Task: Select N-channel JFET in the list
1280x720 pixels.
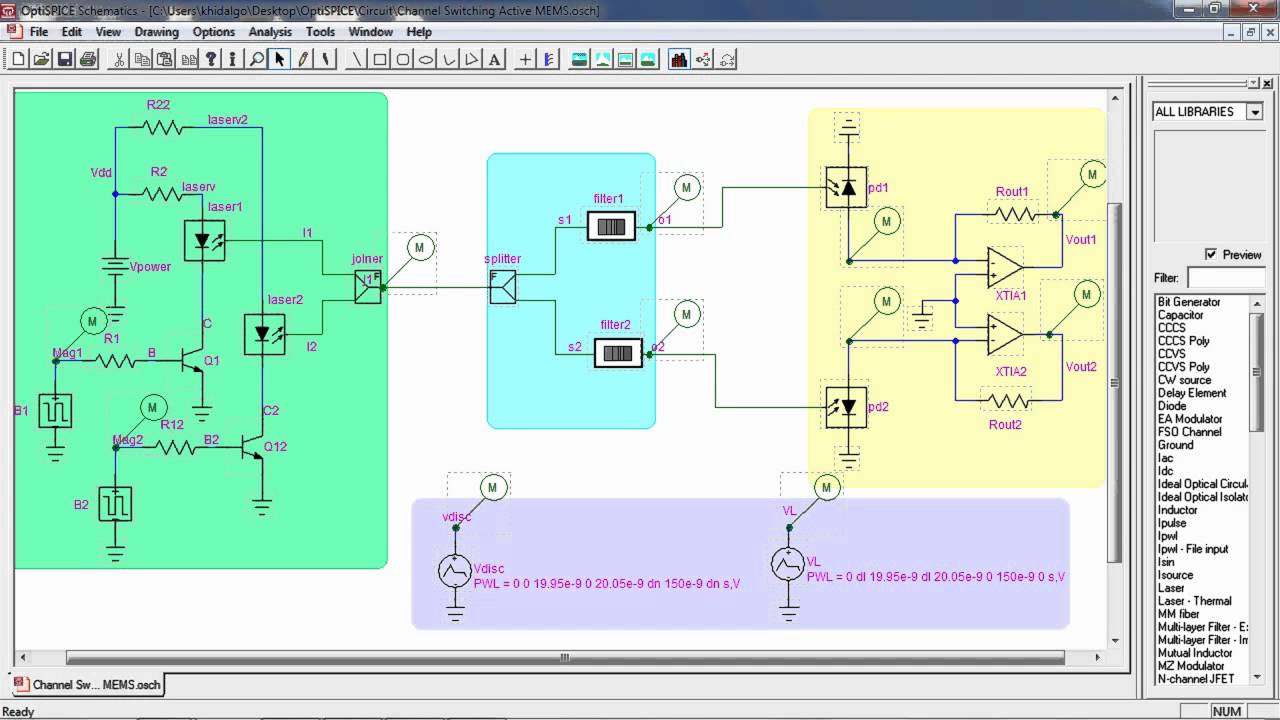Action: [1196, 679]
